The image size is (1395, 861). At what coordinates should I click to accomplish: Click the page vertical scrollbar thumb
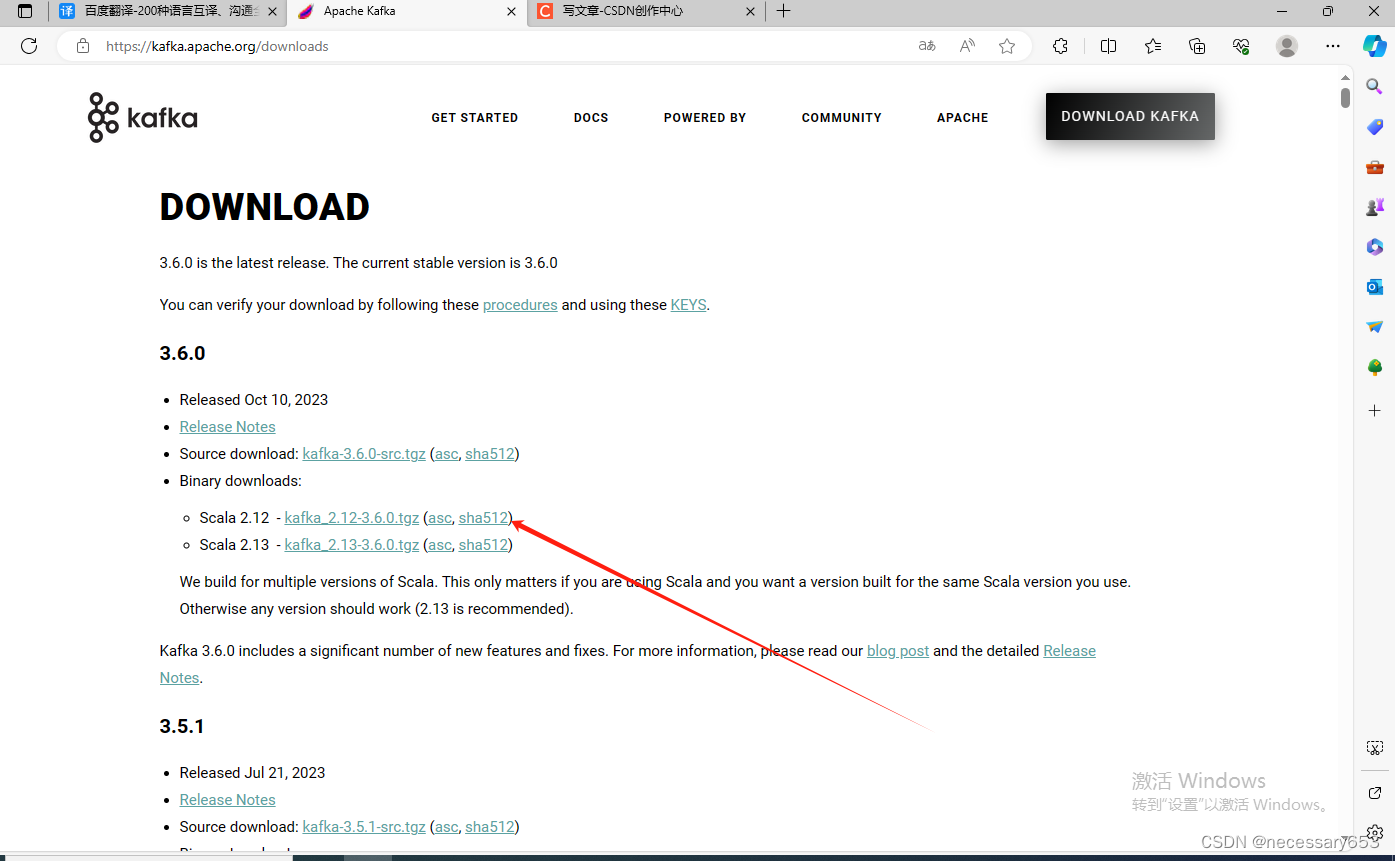point(1346,97)
